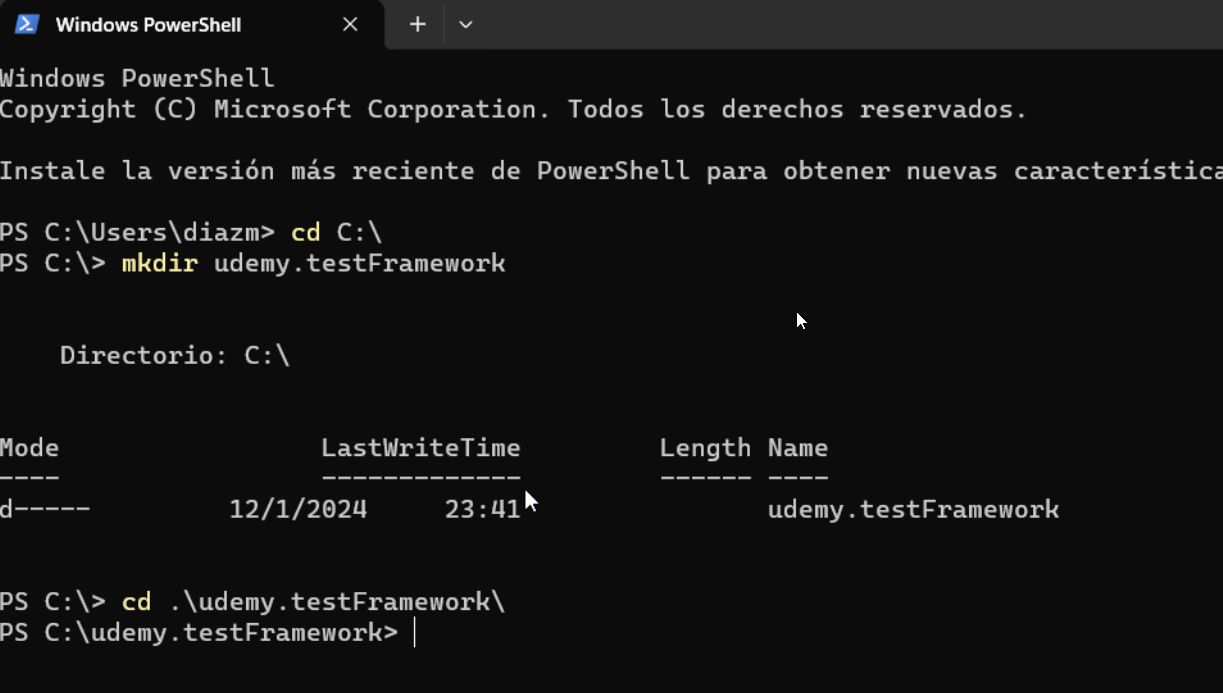
Task: Click the Length column header
Action: pos(705,447)
